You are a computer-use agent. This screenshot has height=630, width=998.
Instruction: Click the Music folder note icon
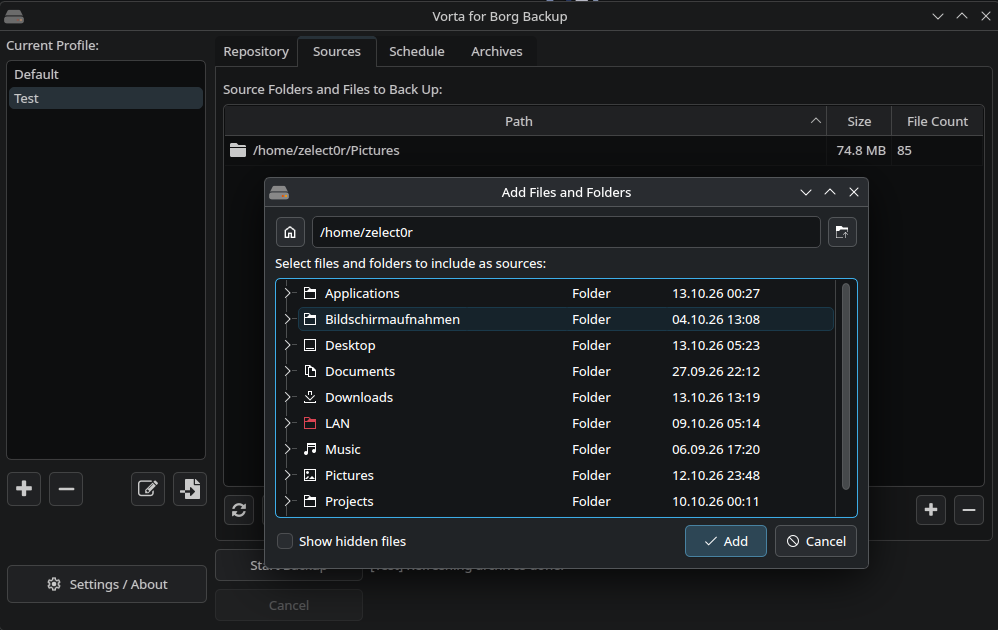[310, 450]
